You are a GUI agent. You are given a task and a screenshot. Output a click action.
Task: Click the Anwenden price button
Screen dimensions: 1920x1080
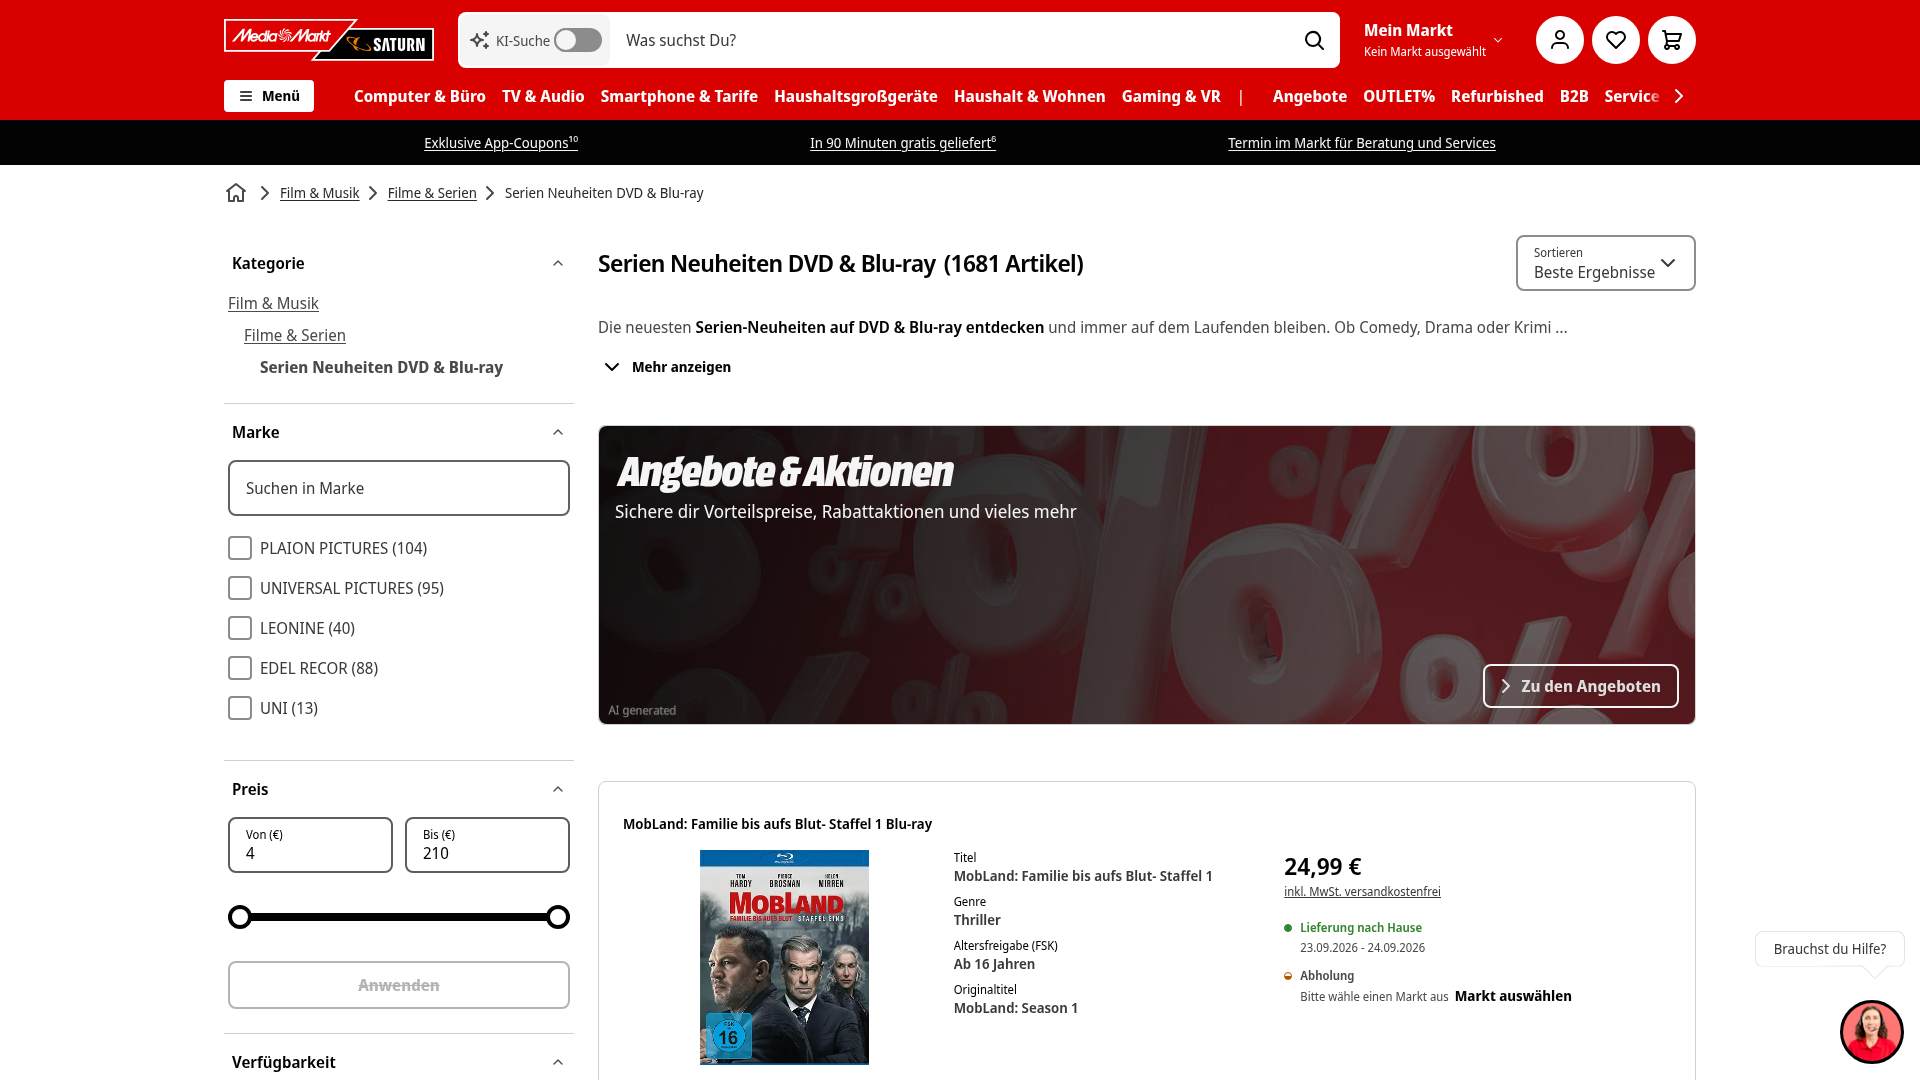399,985
